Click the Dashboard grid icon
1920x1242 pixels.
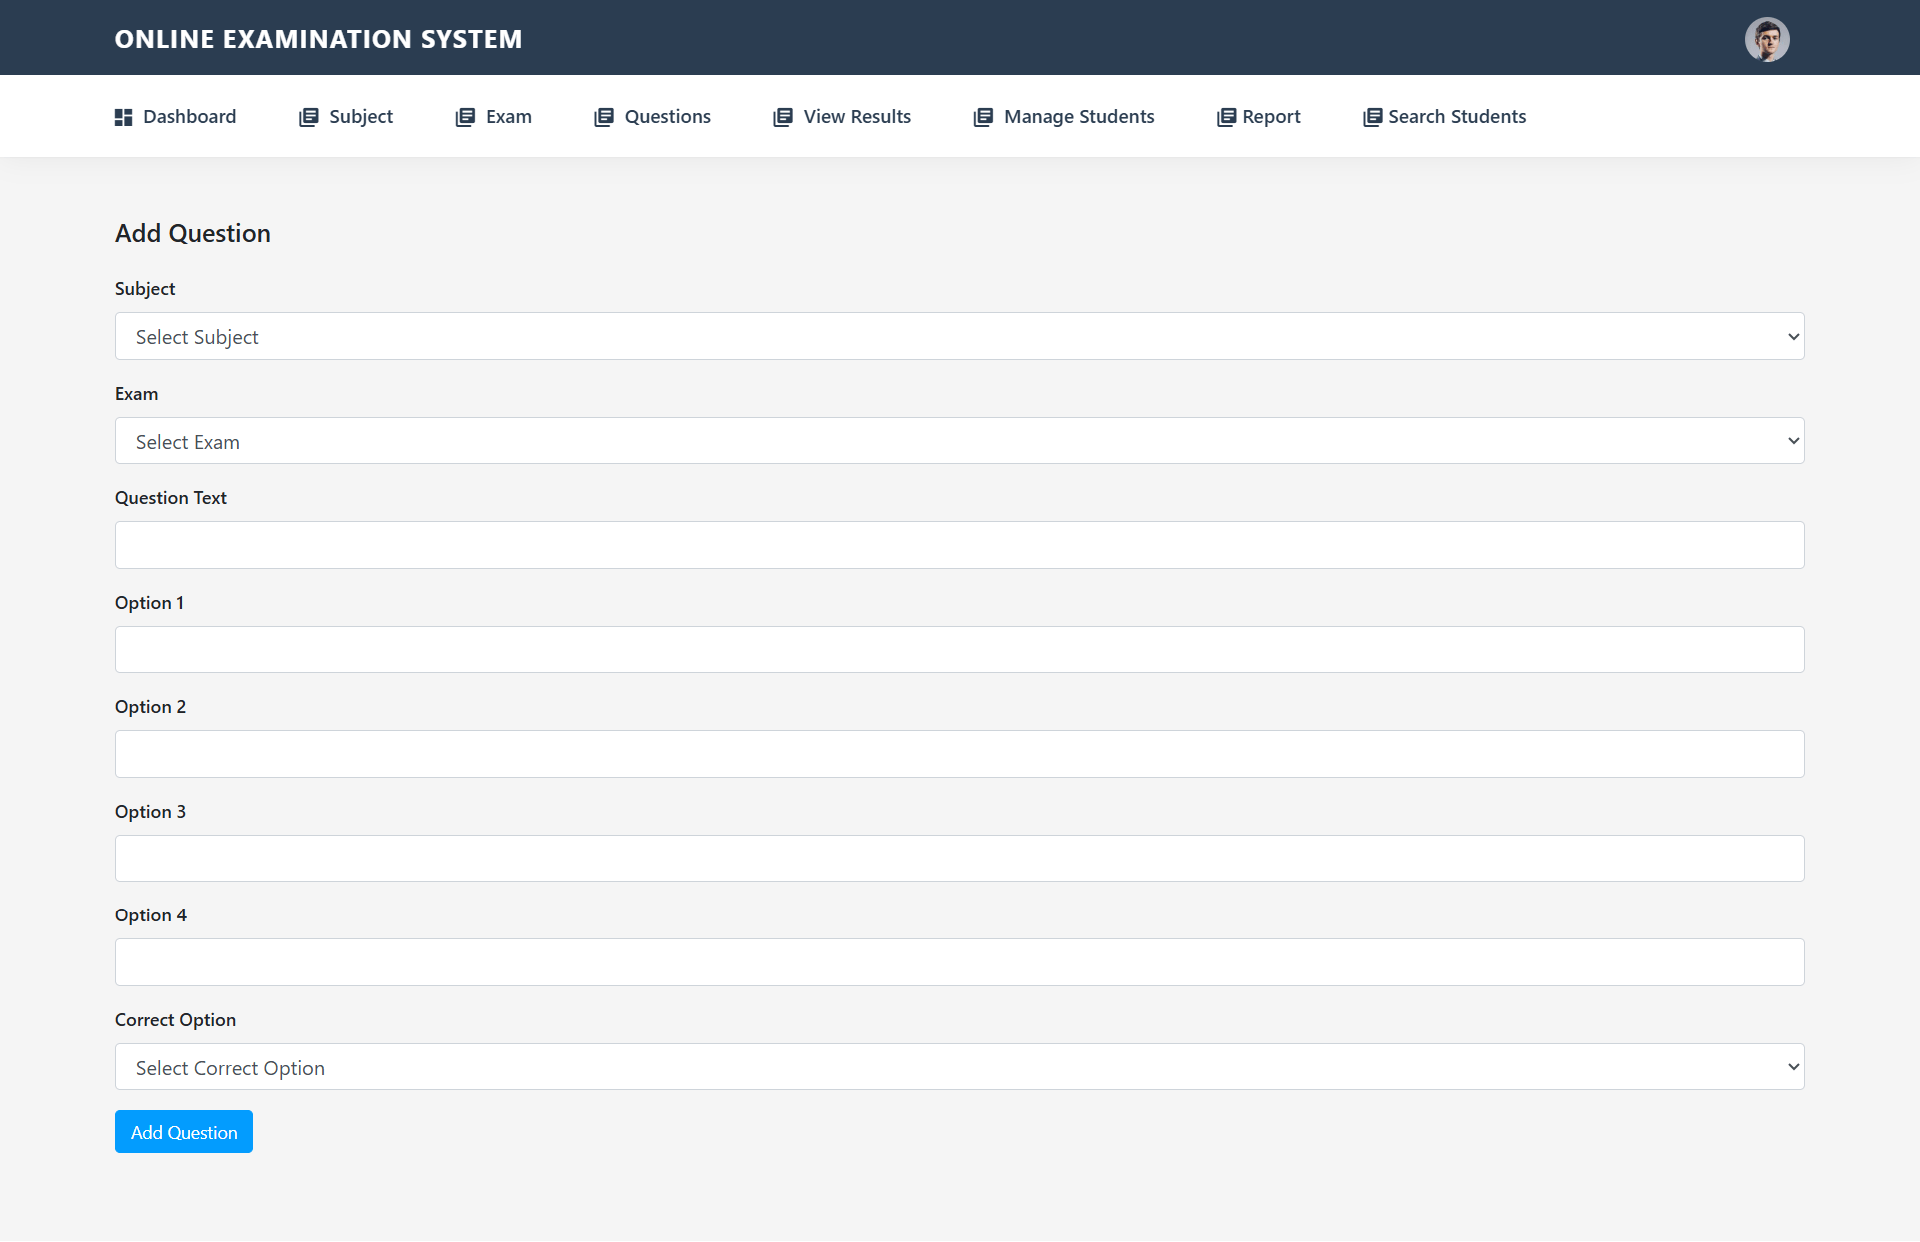123,117
